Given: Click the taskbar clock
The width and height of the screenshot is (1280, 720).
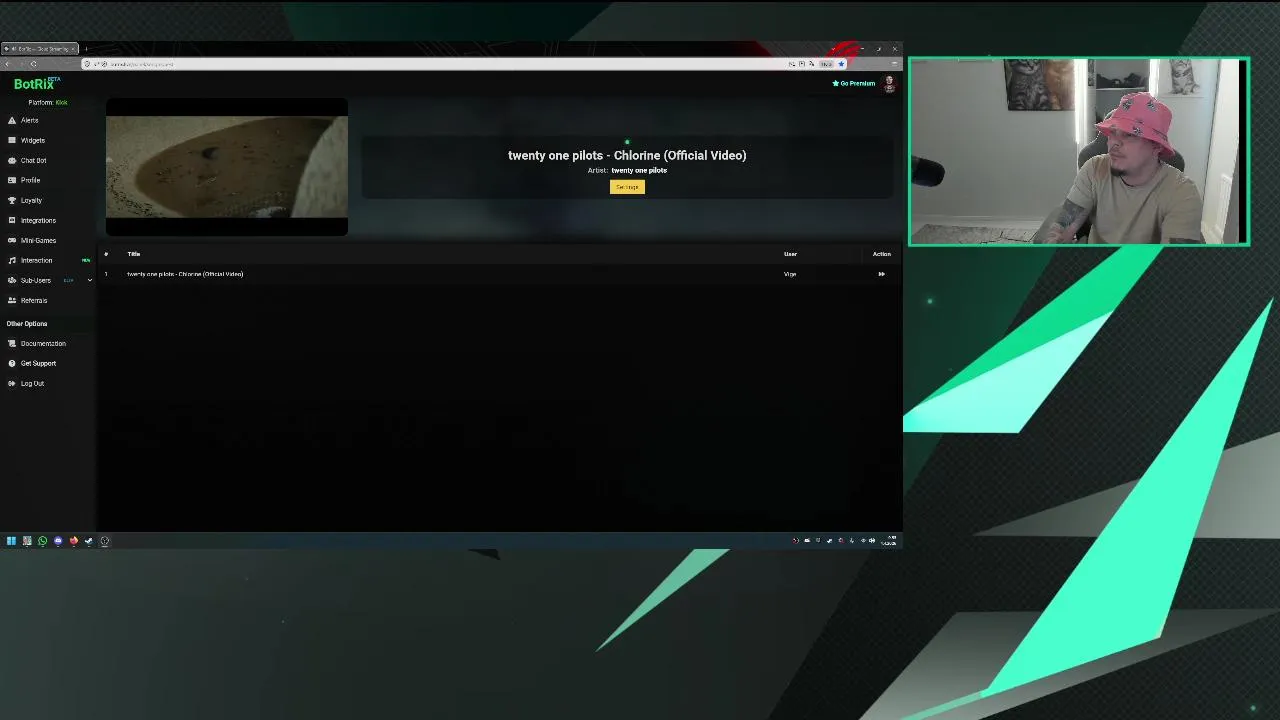Looking at the screenshot, I should (889, 541).
